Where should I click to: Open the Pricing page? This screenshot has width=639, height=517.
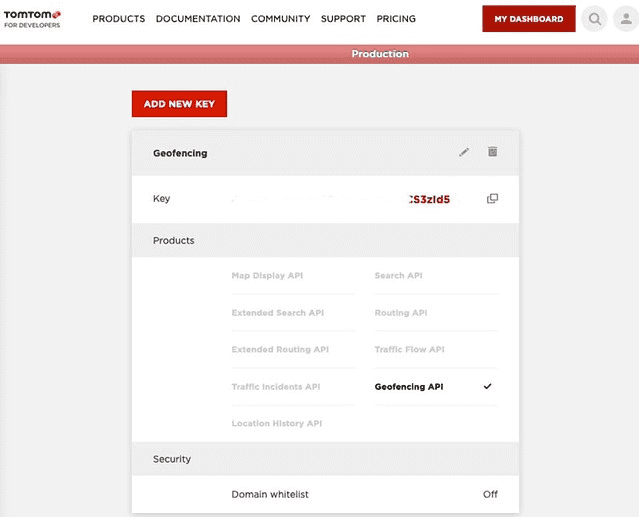(396, 19)
